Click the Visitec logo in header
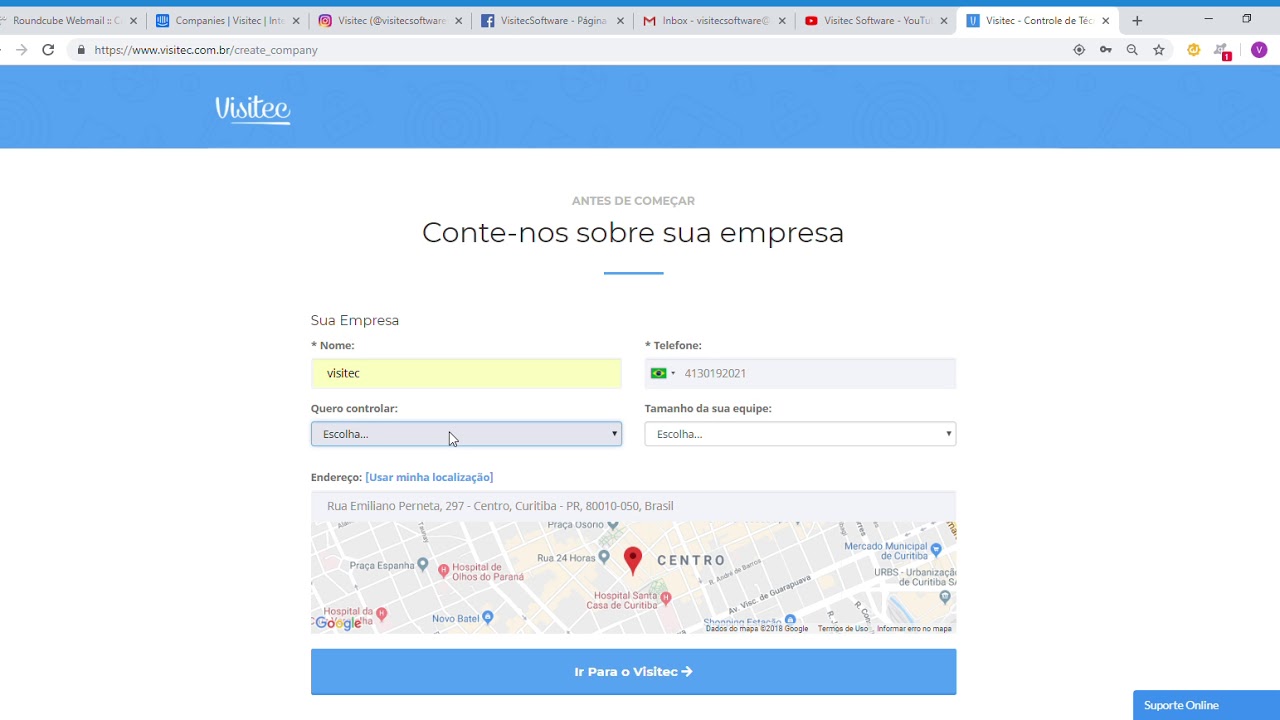Image resolution: width=1280 pixels, height=720 pixels. (253, 108)
